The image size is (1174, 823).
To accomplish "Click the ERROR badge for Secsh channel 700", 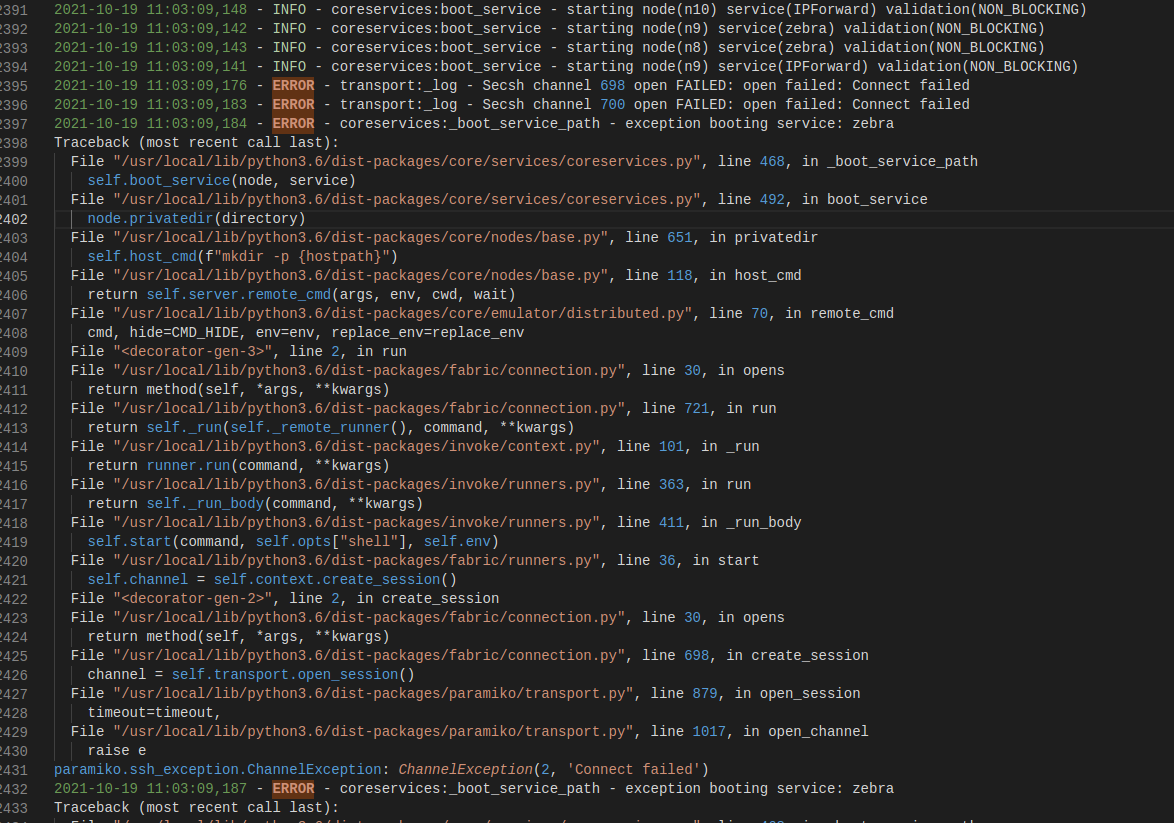I will 293,104.
